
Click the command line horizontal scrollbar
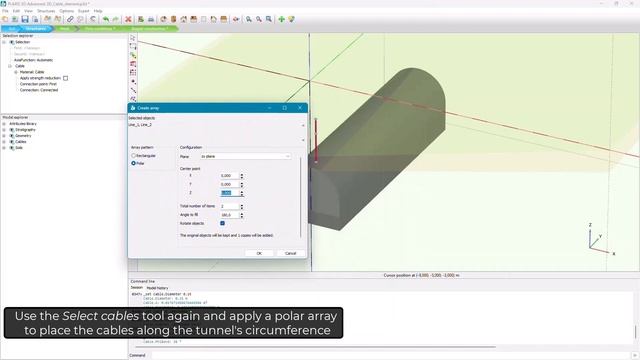click(x=317, y=347)
